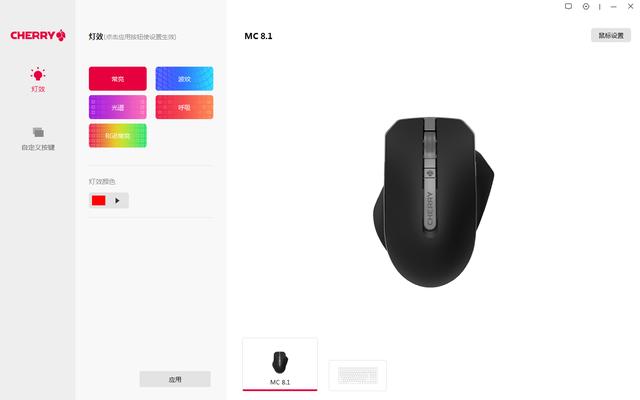Click the Cherry emblem on the mouse image
This screenshot has height=400, width=640.
pyautogui.click(x=429, y=173)
